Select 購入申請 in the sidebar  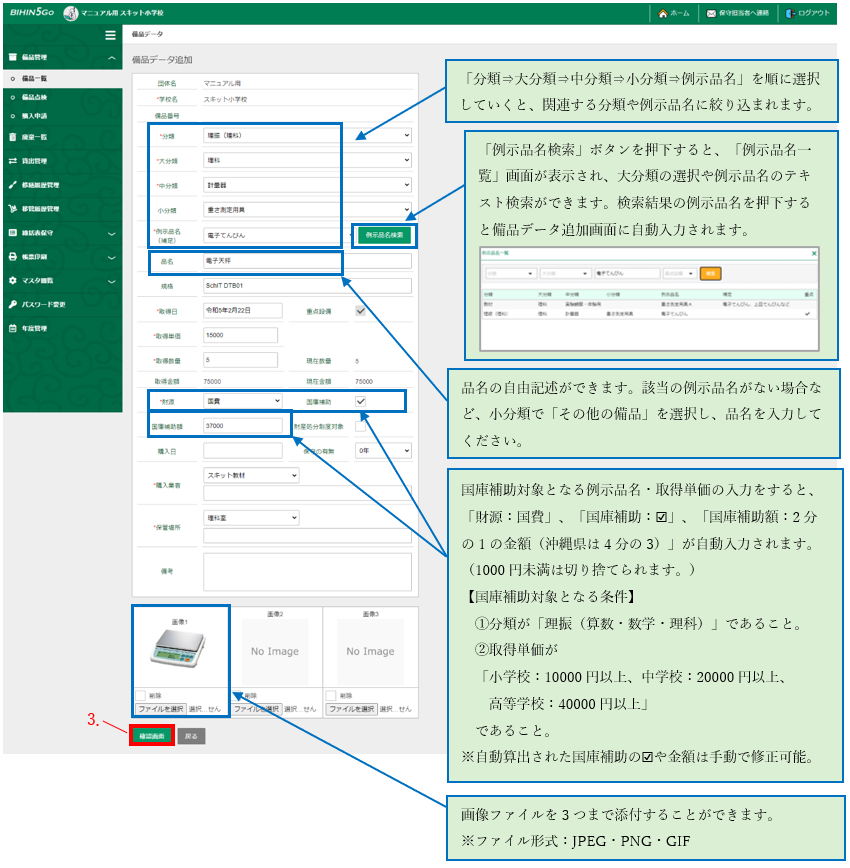coord(35,117)
